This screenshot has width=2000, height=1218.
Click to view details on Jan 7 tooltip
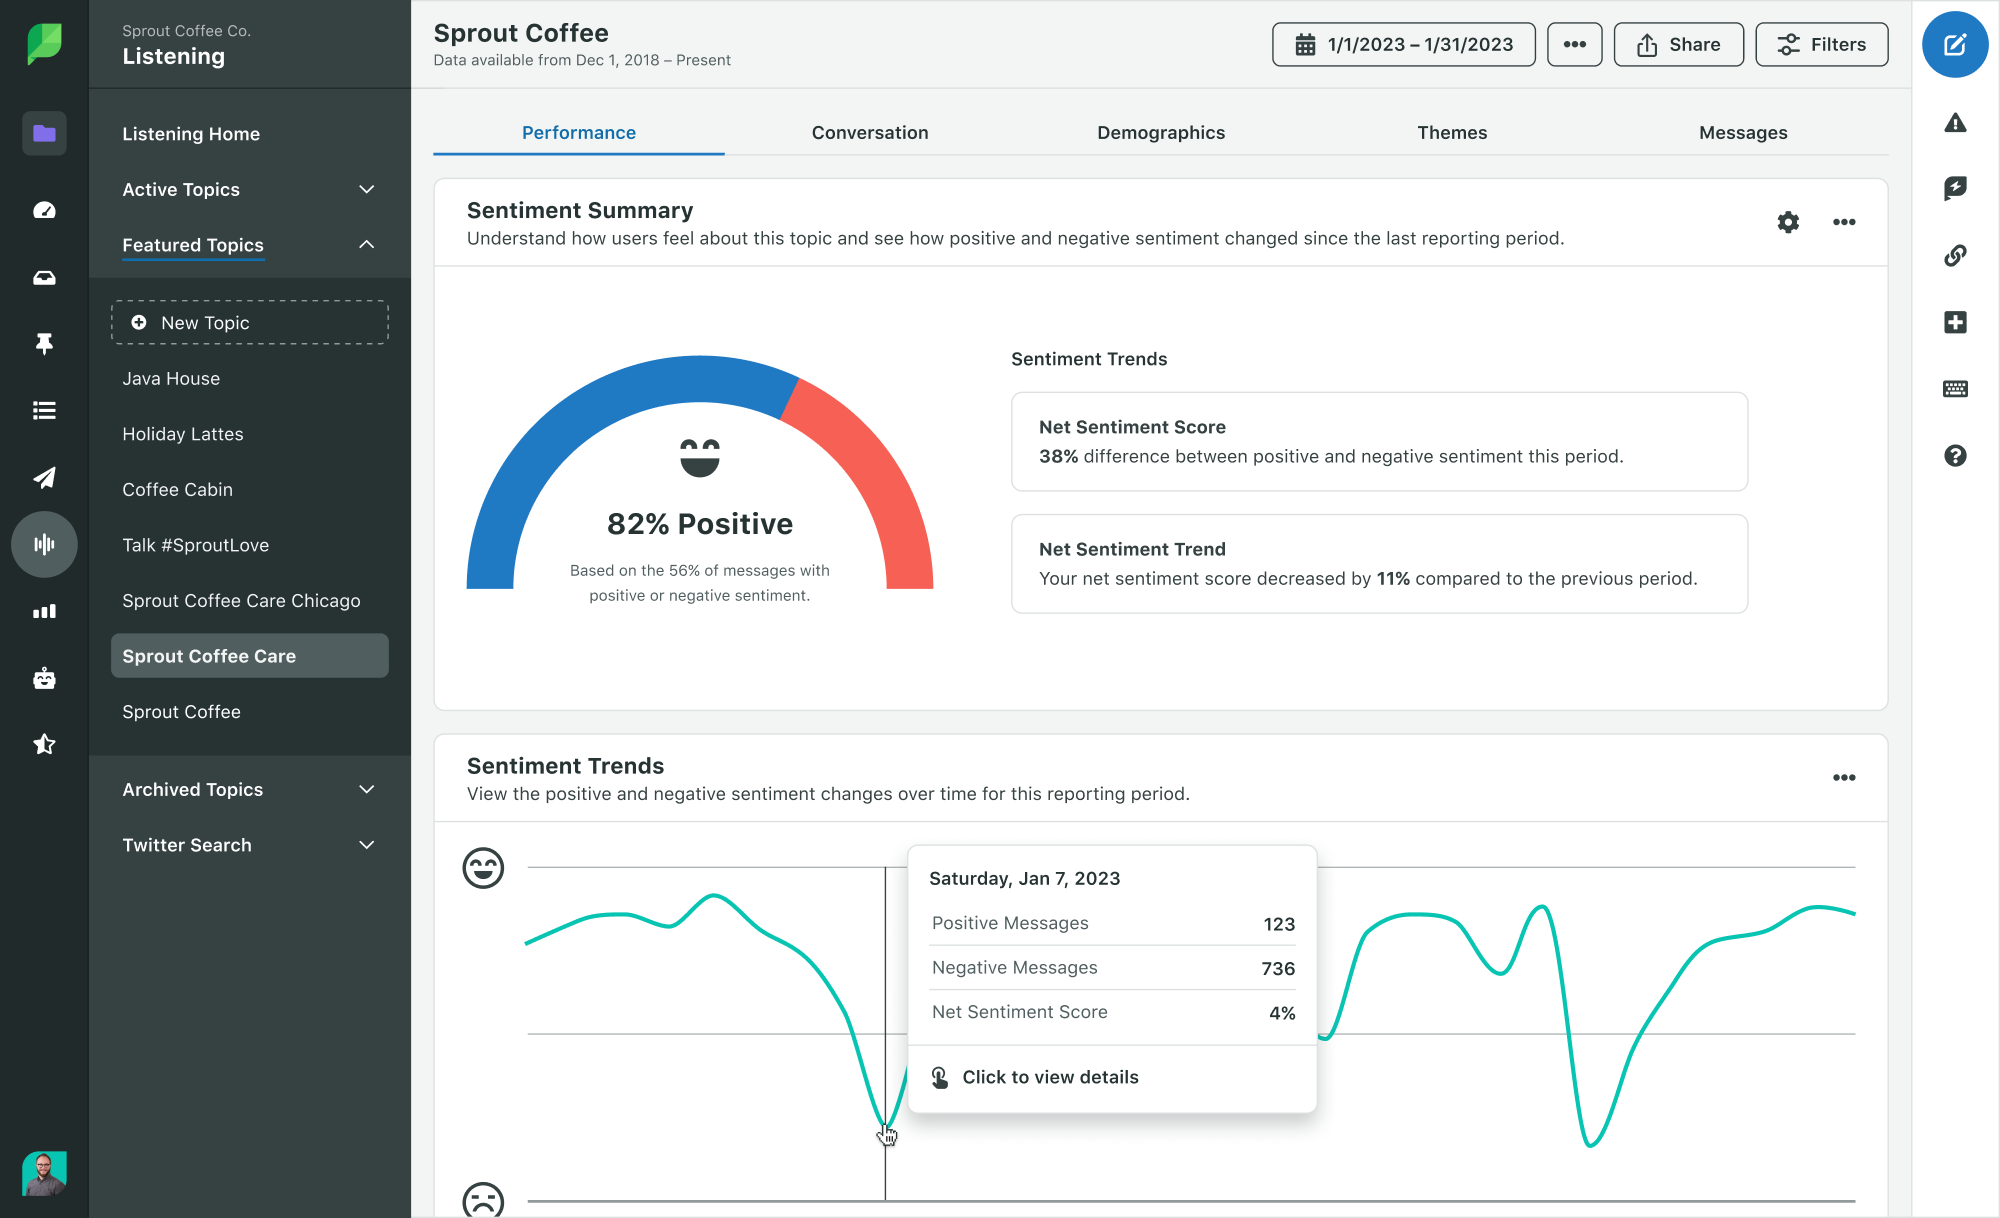1049,1077
